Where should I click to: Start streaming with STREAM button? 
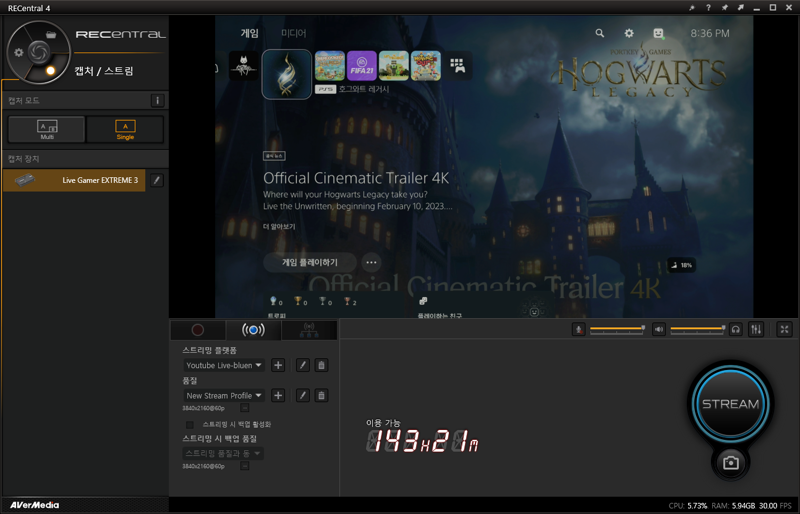coord(731,404)
